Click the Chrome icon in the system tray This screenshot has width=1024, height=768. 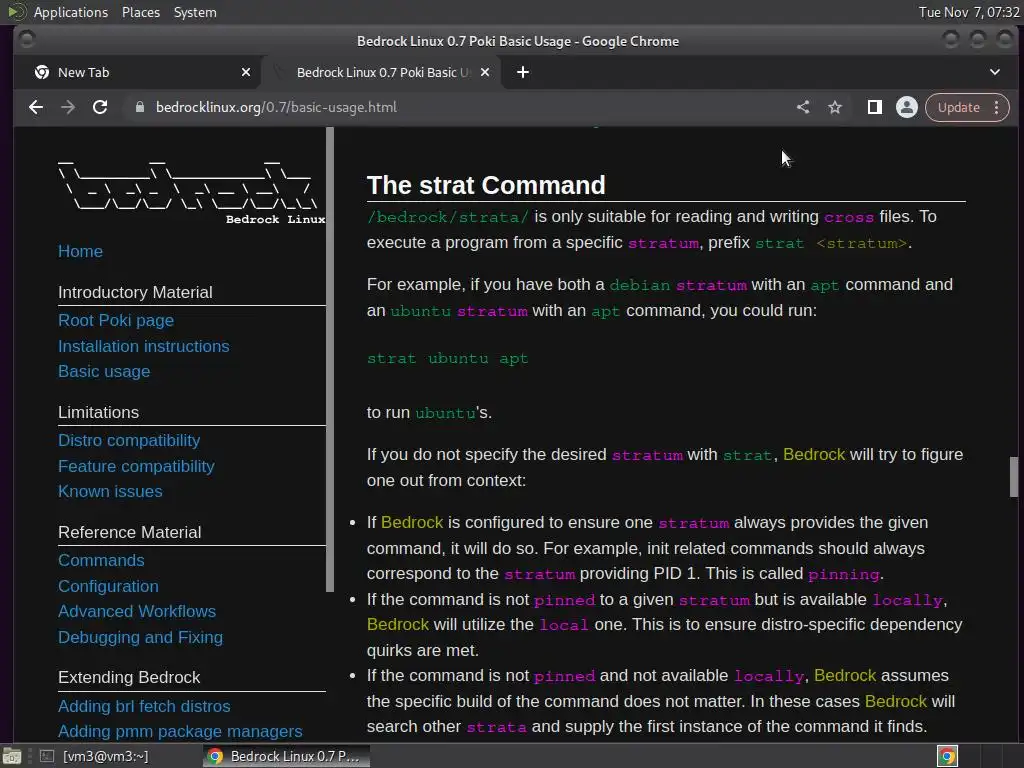point(947,756)
